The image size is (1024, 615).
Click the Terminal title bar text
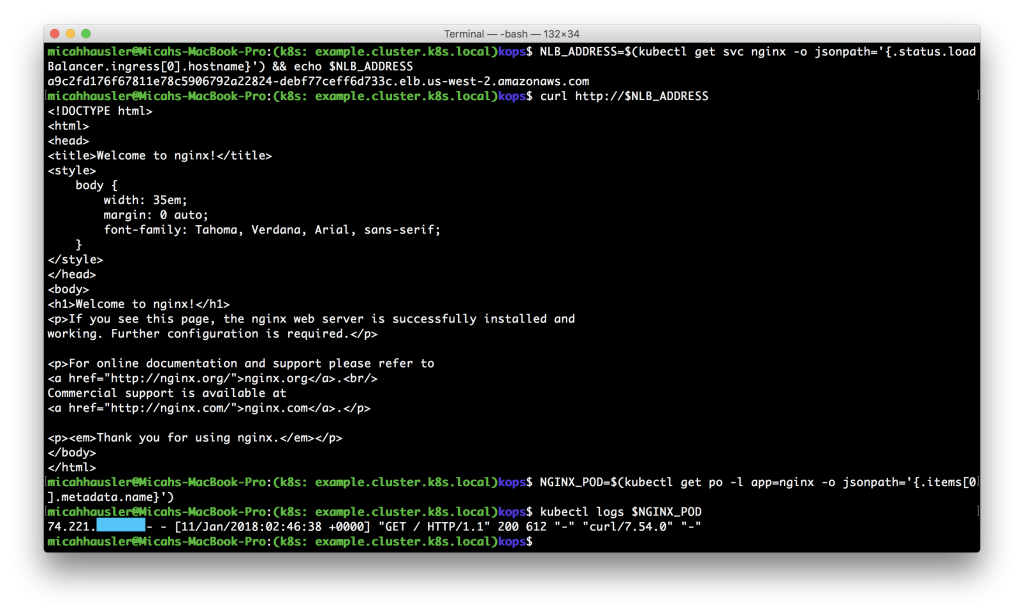pyautogui.click(x=511, y=34)
